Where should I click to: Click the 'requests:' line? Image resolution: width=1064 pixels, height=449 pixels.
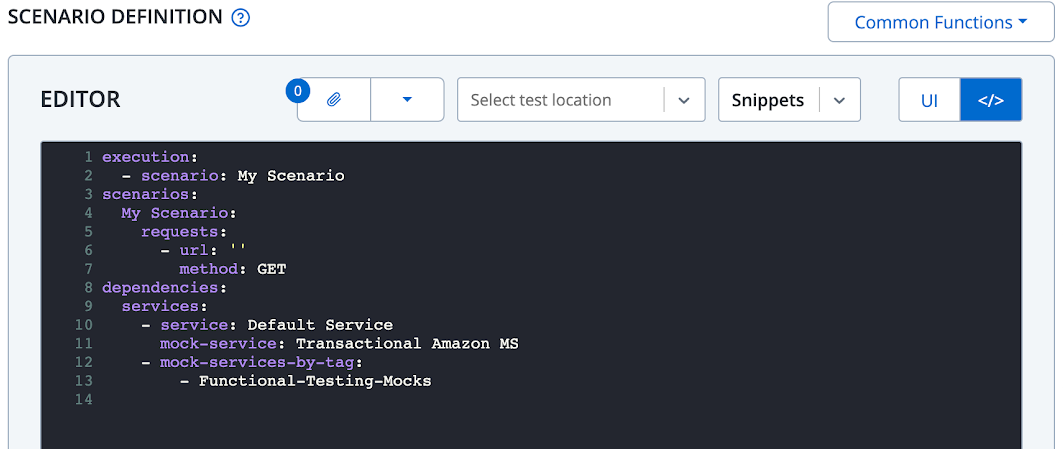(x=184, y=232)
